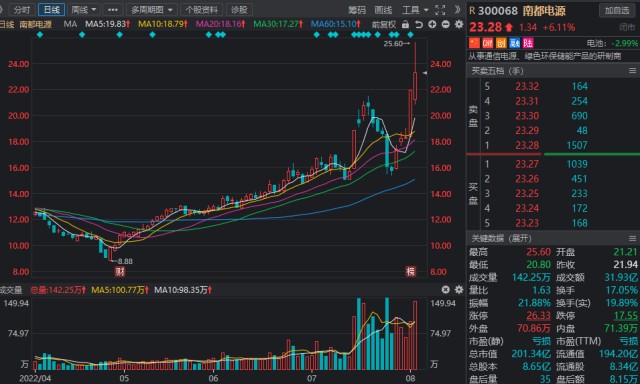Click volume MA5:100.77万 label
640x384 pixels.
[x=119, y=290]
